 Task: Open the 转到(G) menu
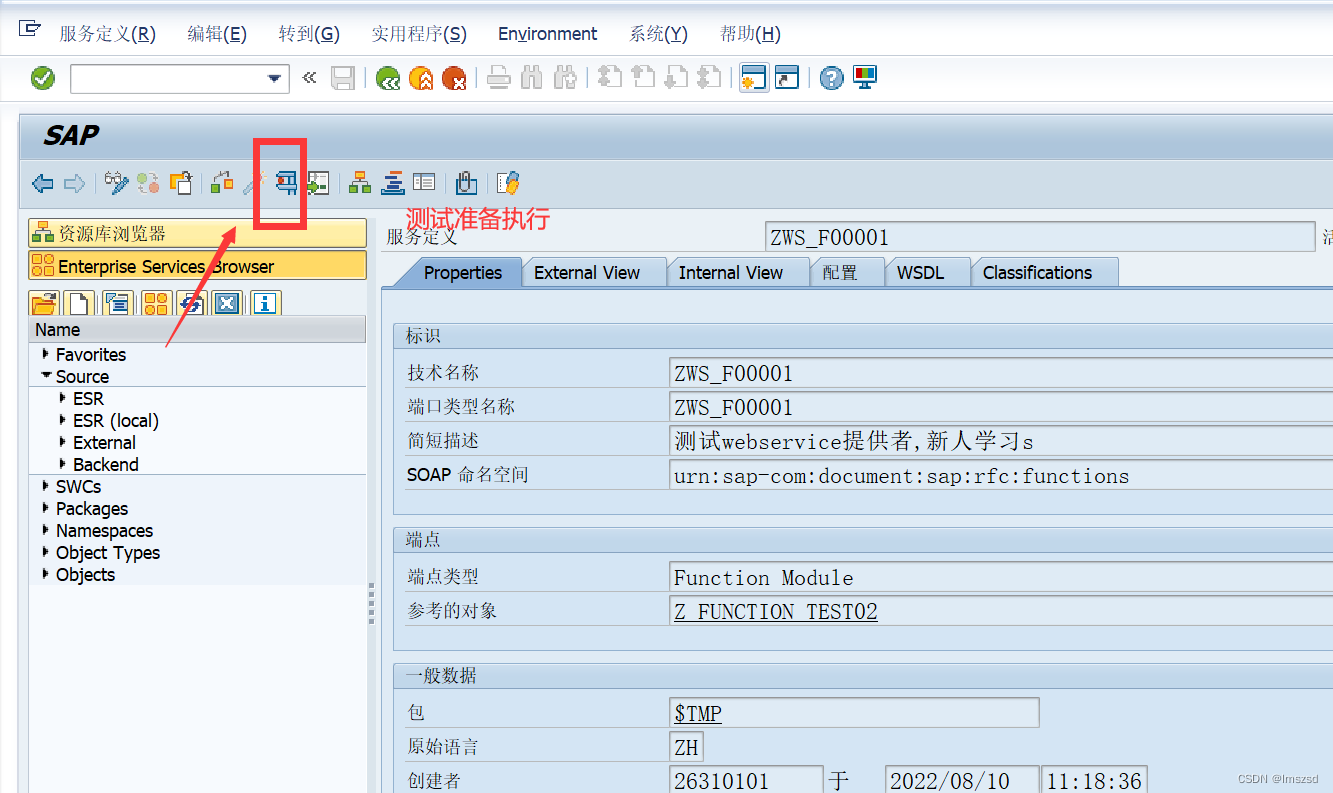(x=309, y=34)
